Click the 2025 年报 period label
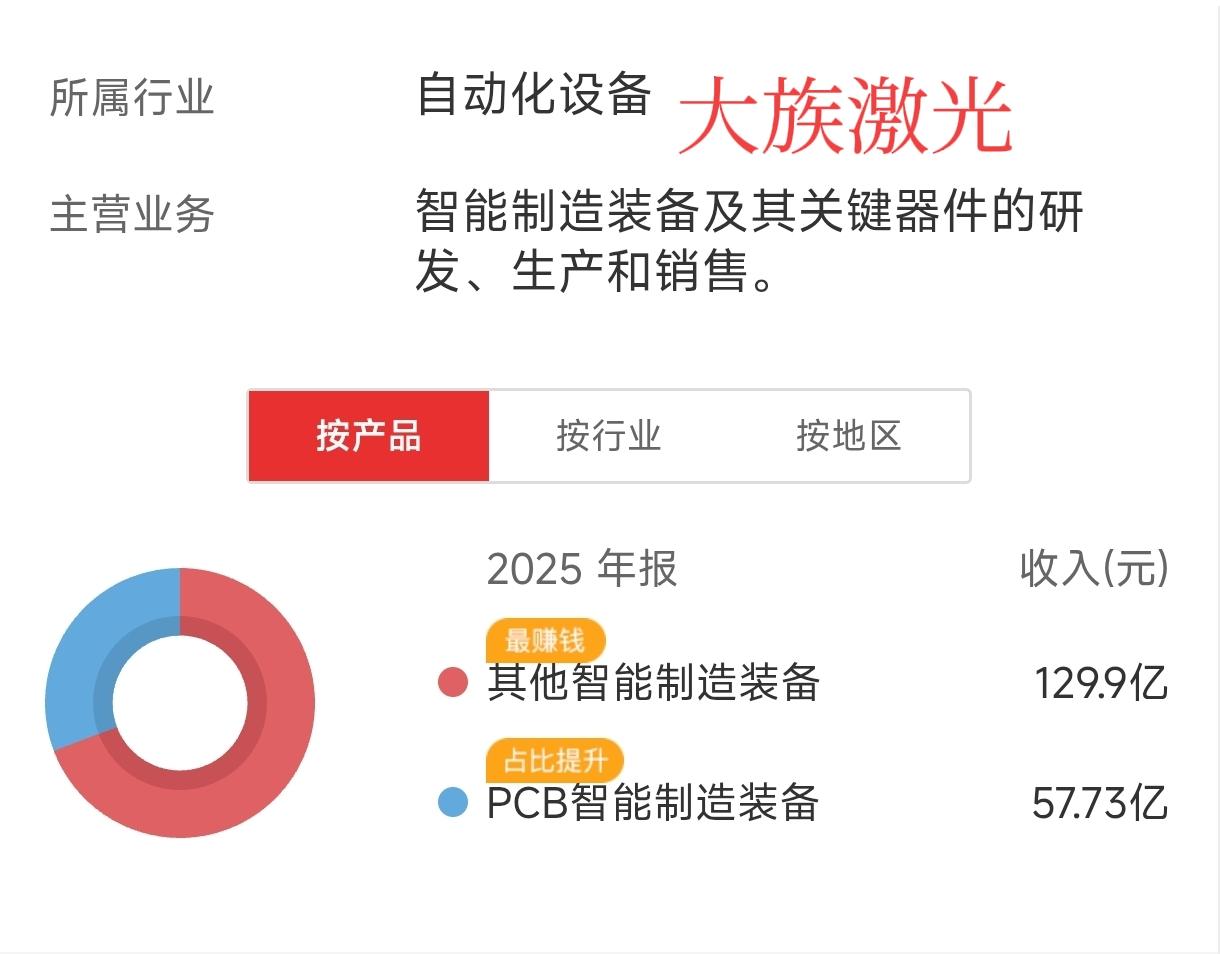This screenshot has width=1220, height=954. 582,569
